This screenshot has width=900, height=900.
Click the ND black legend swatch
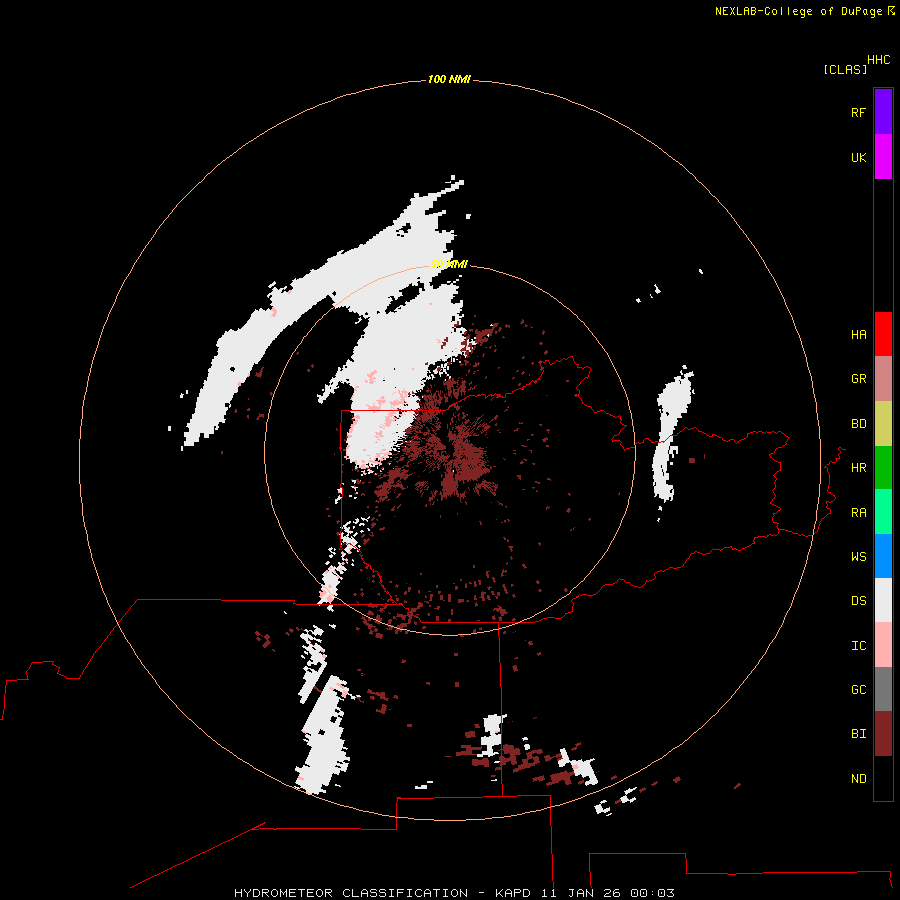click(883, 778)
